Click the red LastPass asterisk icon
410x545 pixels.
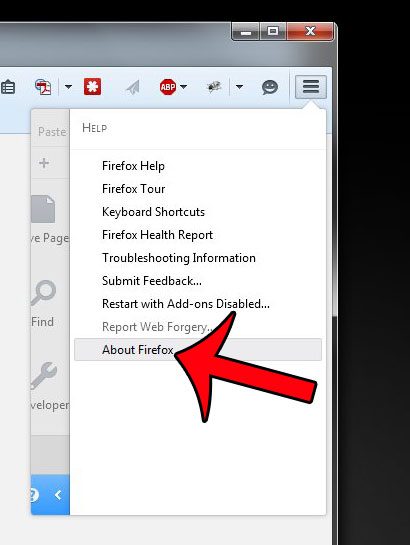tap(92, 87)
